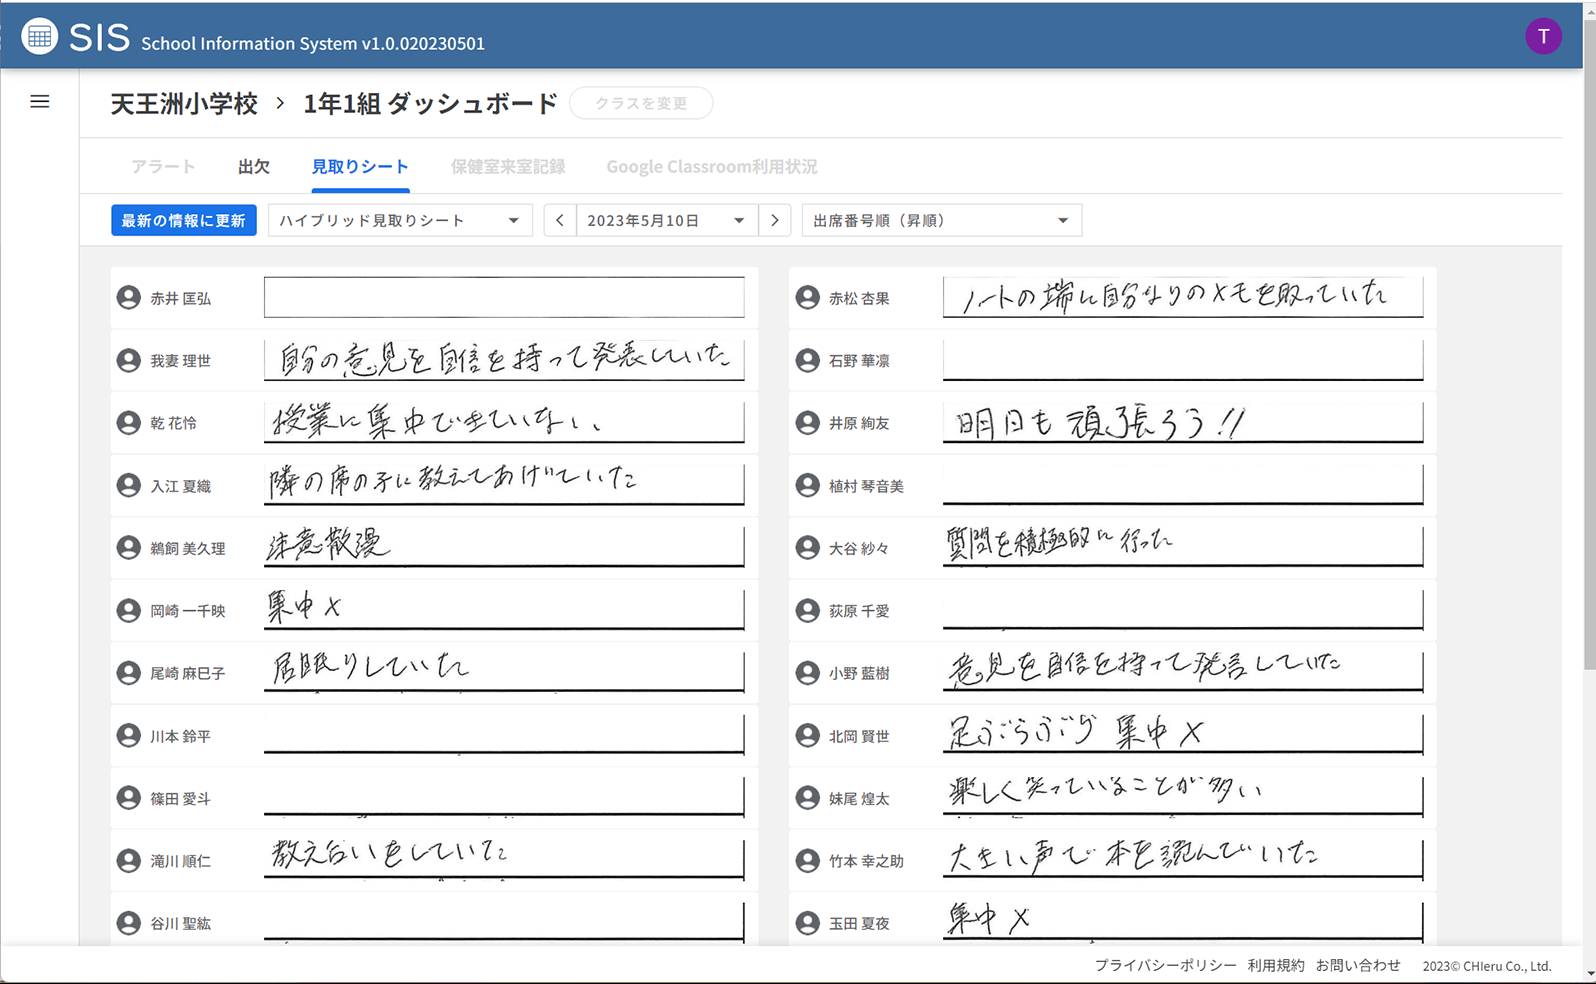The image size is (1596, 984).
Task: Click the student name 竹本 幸之助
Action: [866, 860]
